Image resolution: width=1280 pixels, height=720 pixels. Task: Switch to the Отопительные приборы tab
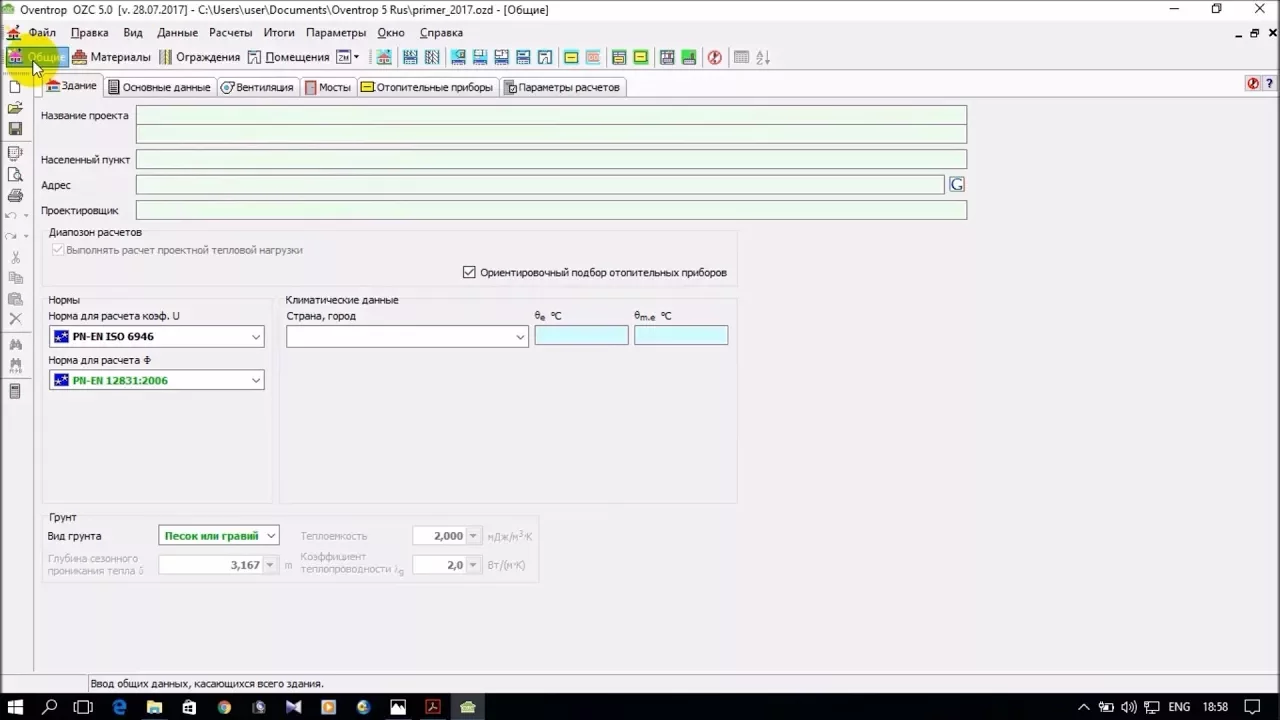coord(427,87)
